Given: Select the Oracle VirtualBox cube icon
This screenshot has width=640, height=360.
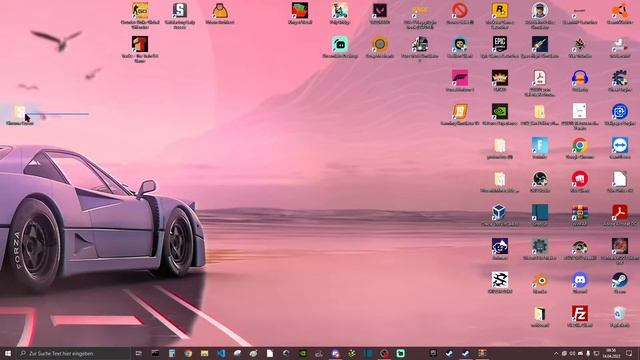Looking at the screenshot, I should coord(500,215).
